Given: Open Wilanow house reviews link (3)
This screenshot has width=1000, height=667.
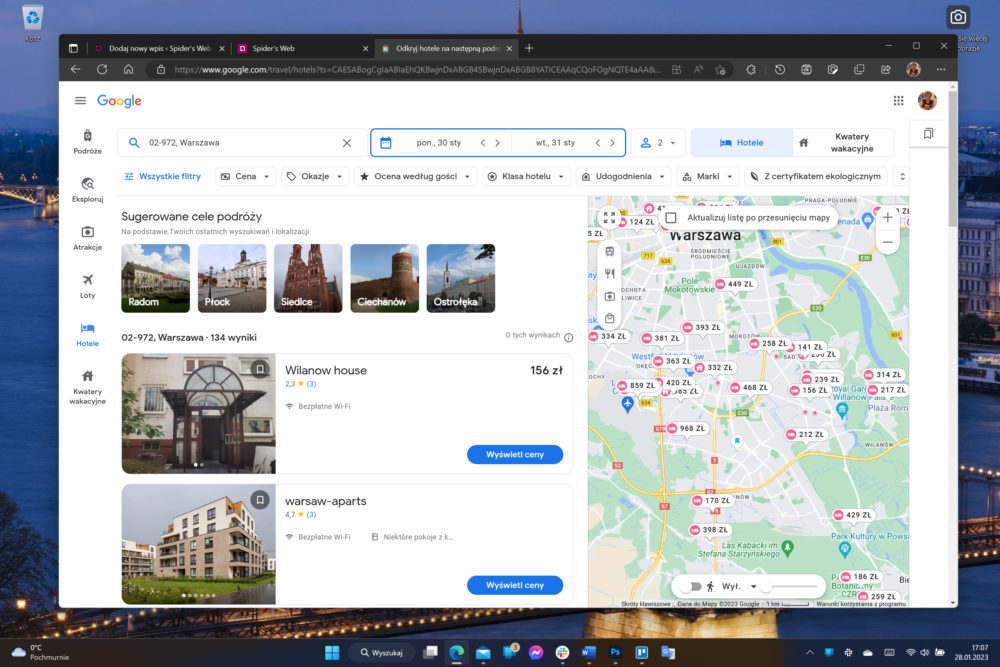Looking at the screenshot, I should click(x=311, y=384).
